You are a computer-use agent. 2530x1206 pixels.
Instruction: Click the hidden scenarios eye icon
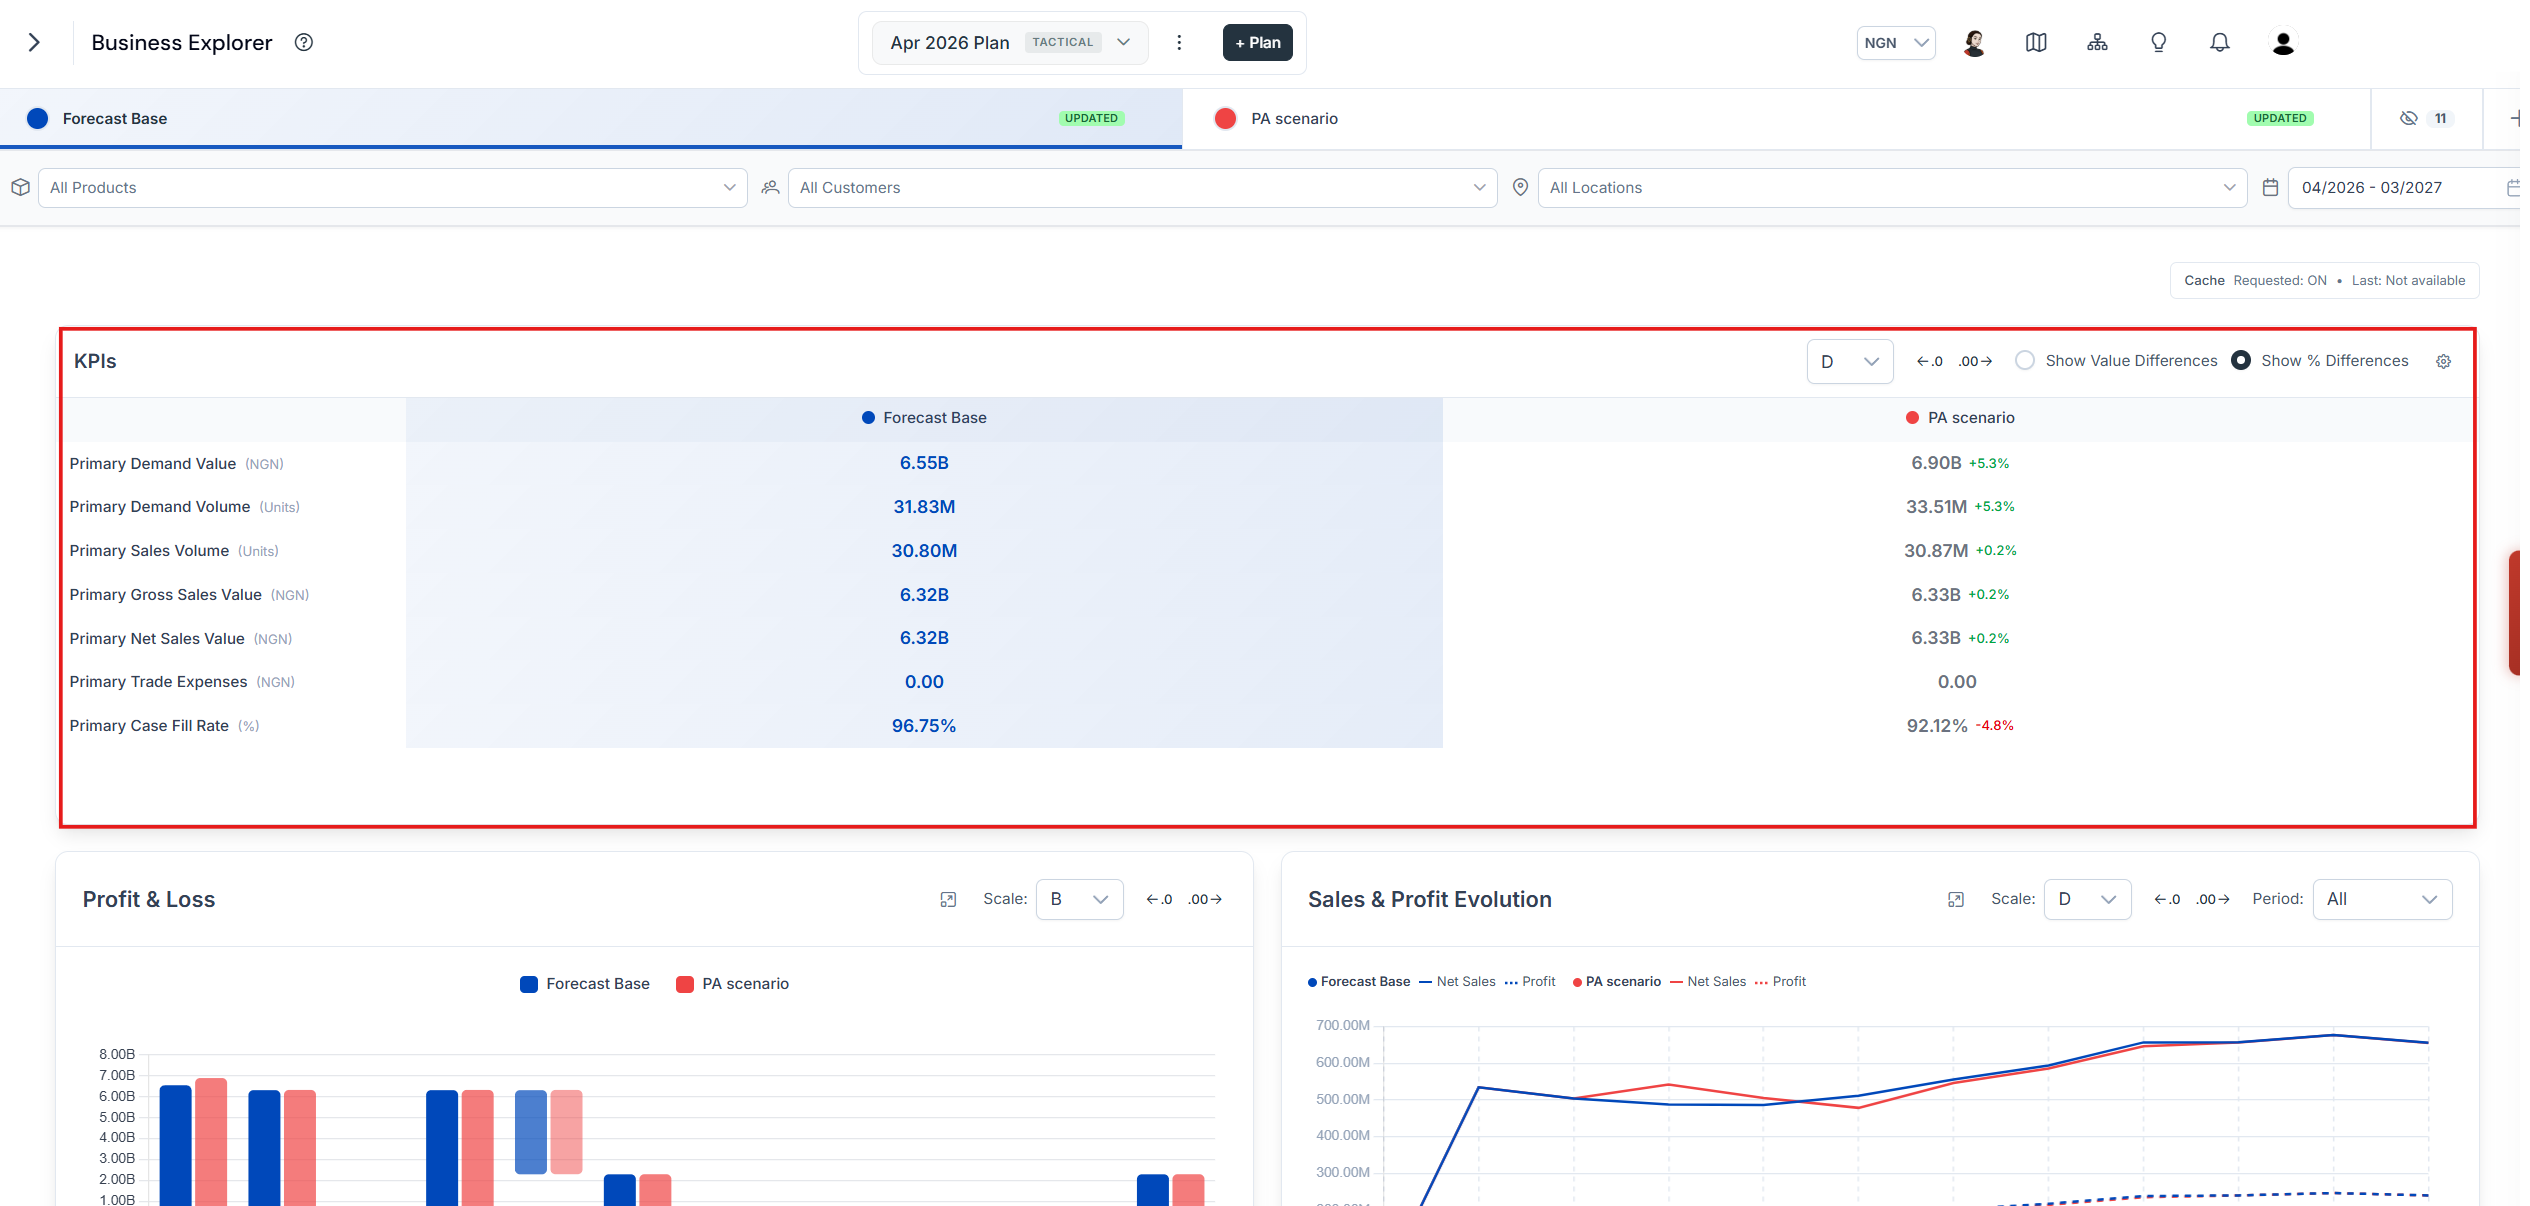(2409, 118)
